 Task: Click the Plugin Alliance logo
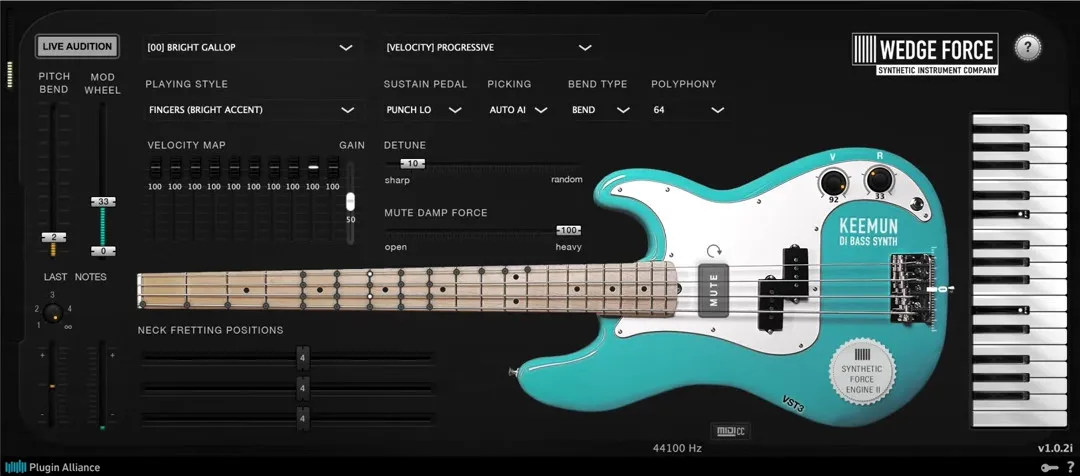click(x=52, y=467)
